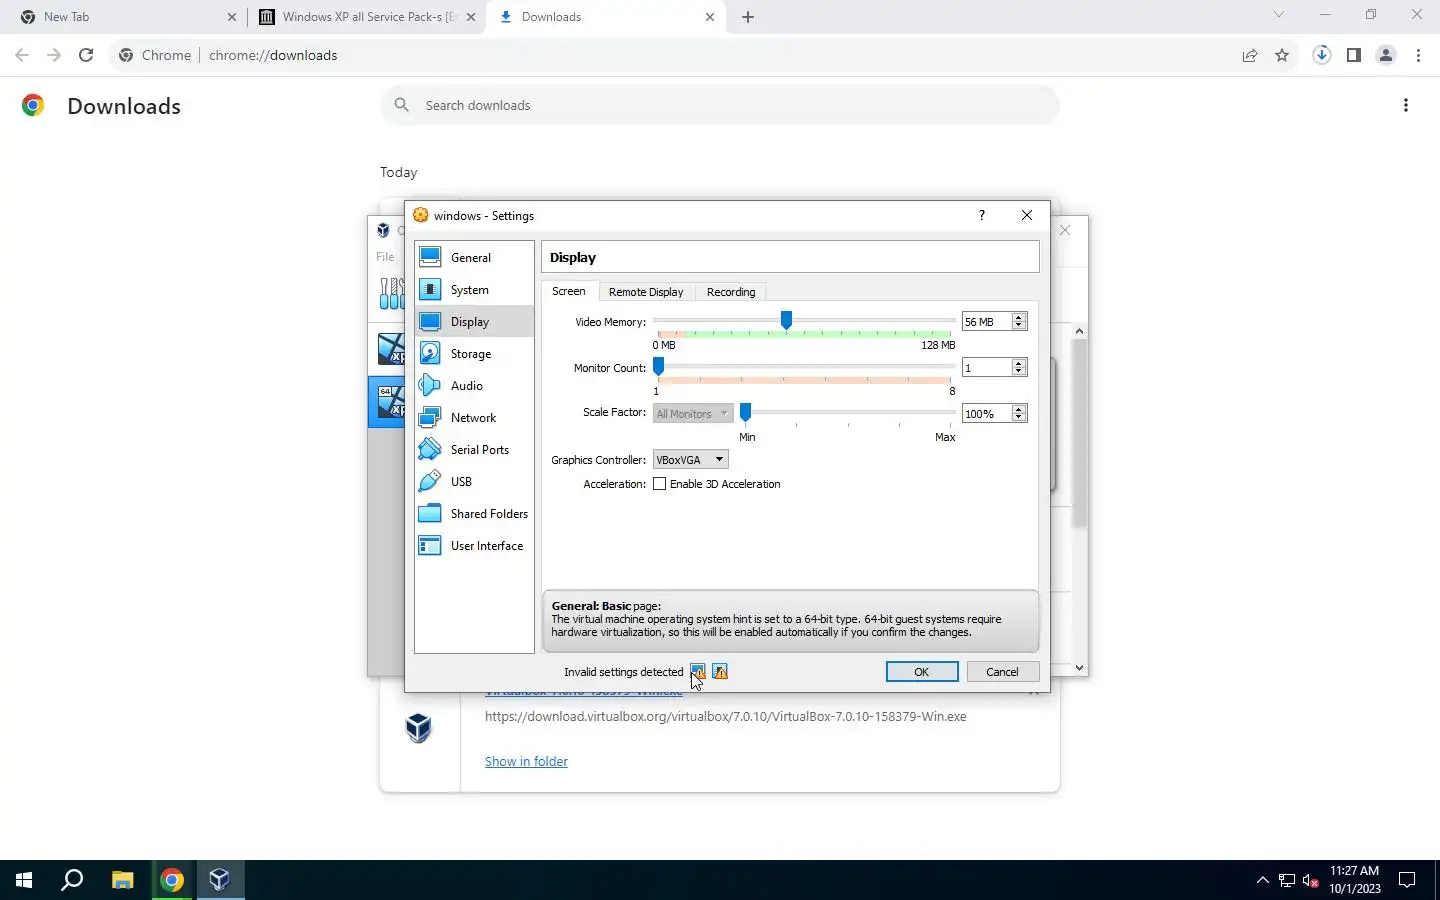The width and height of the screenshot is (1440, 900).
Task: Open Audio settings speaker icon
Action: (430, 385)
